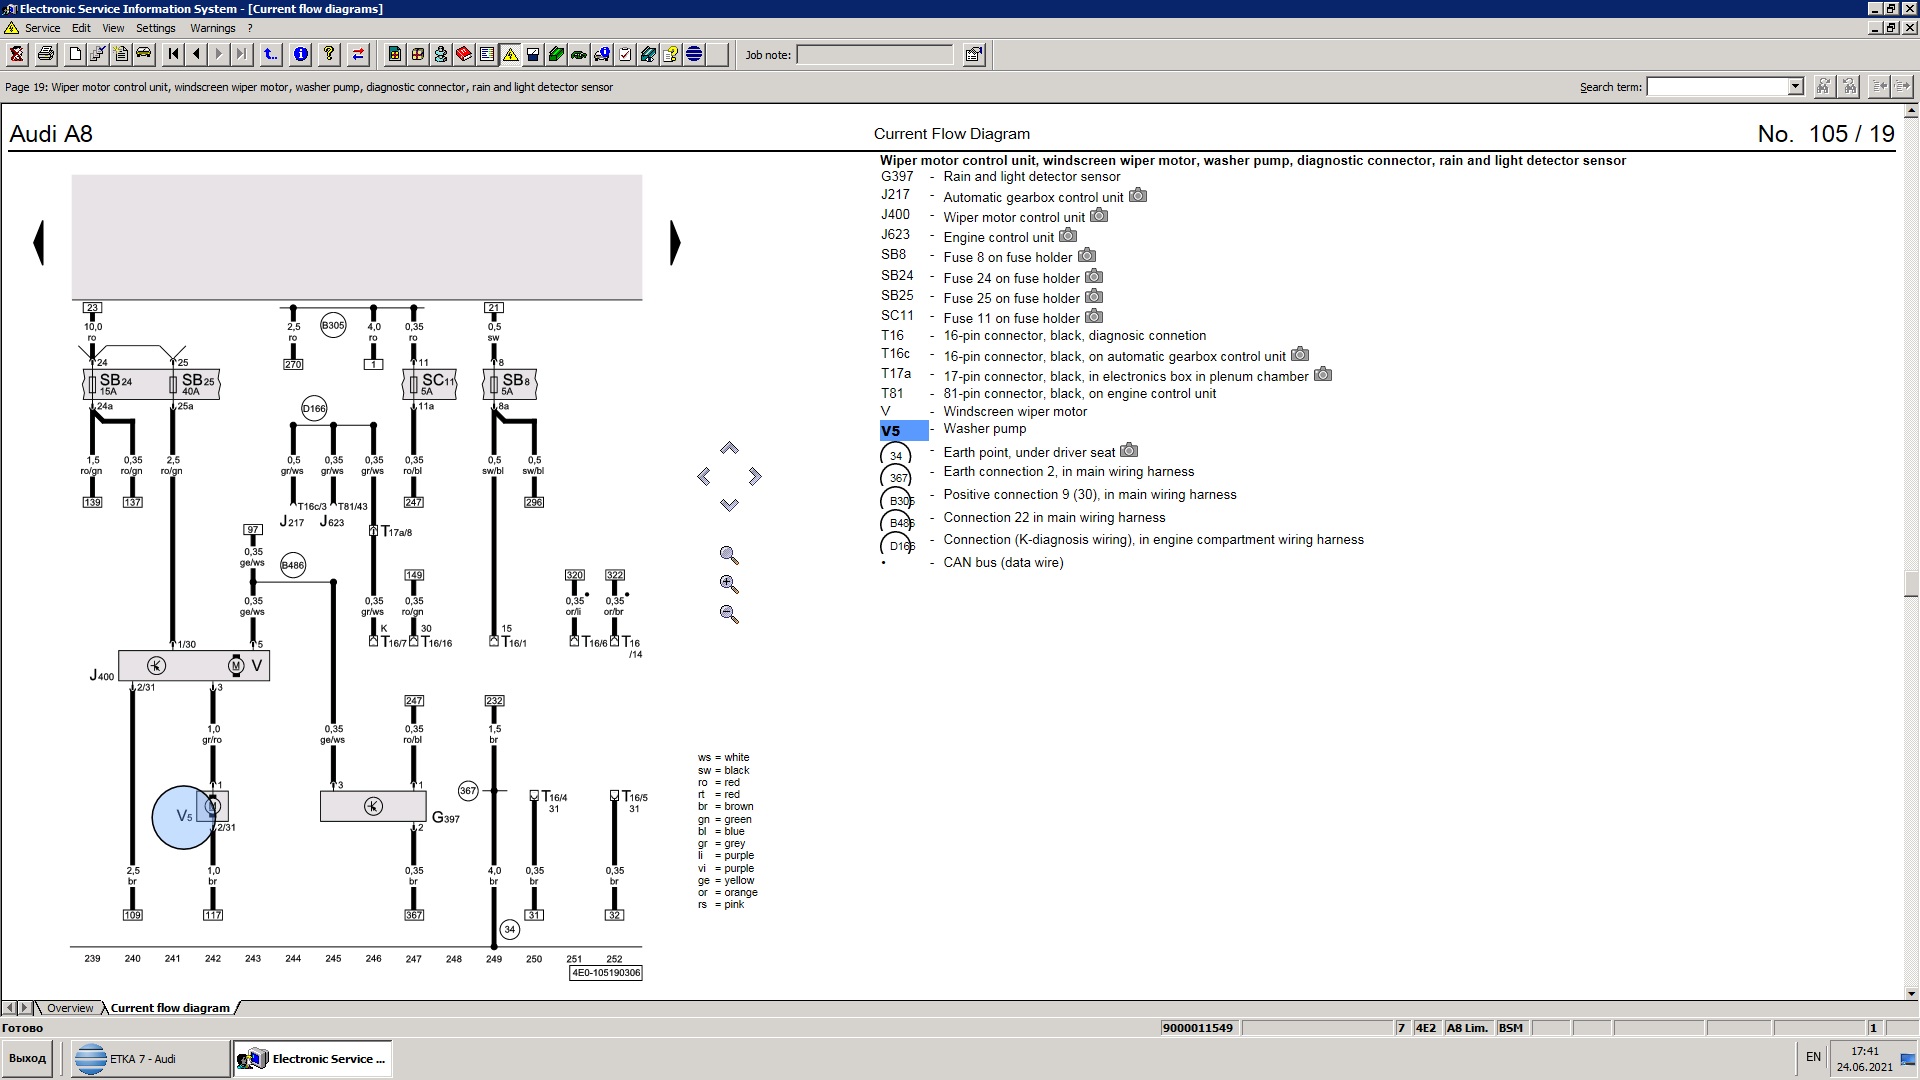The width and height of the screenshot is (1920, 1080).
Task: Pan diagram down with down chevron
Action: pos(729,505)
